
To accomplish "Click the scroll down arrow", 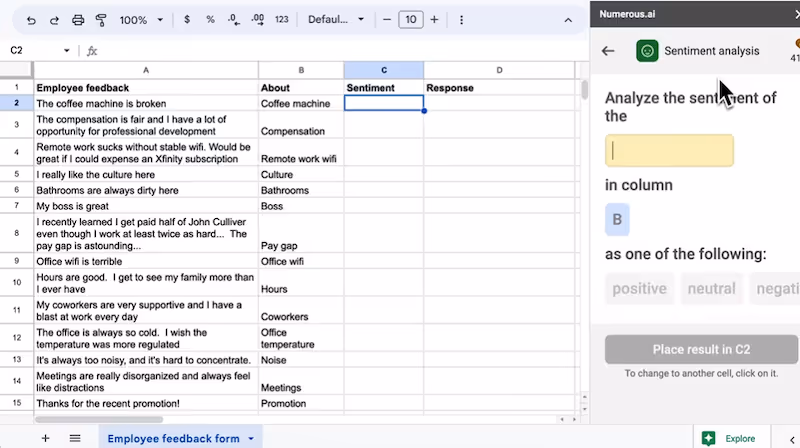I will pyautogui.click(x=584, y=409).
